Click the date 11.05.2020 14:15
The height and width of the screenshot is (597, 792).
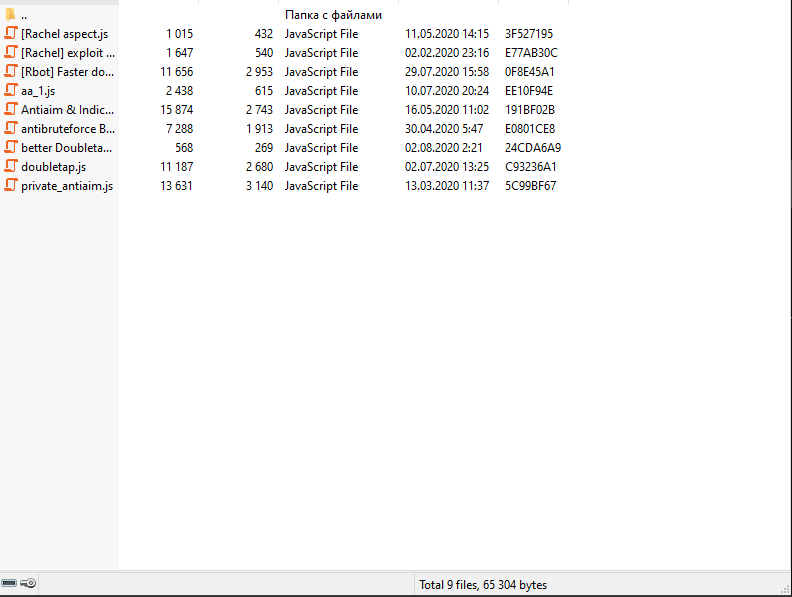pos(447,34)
